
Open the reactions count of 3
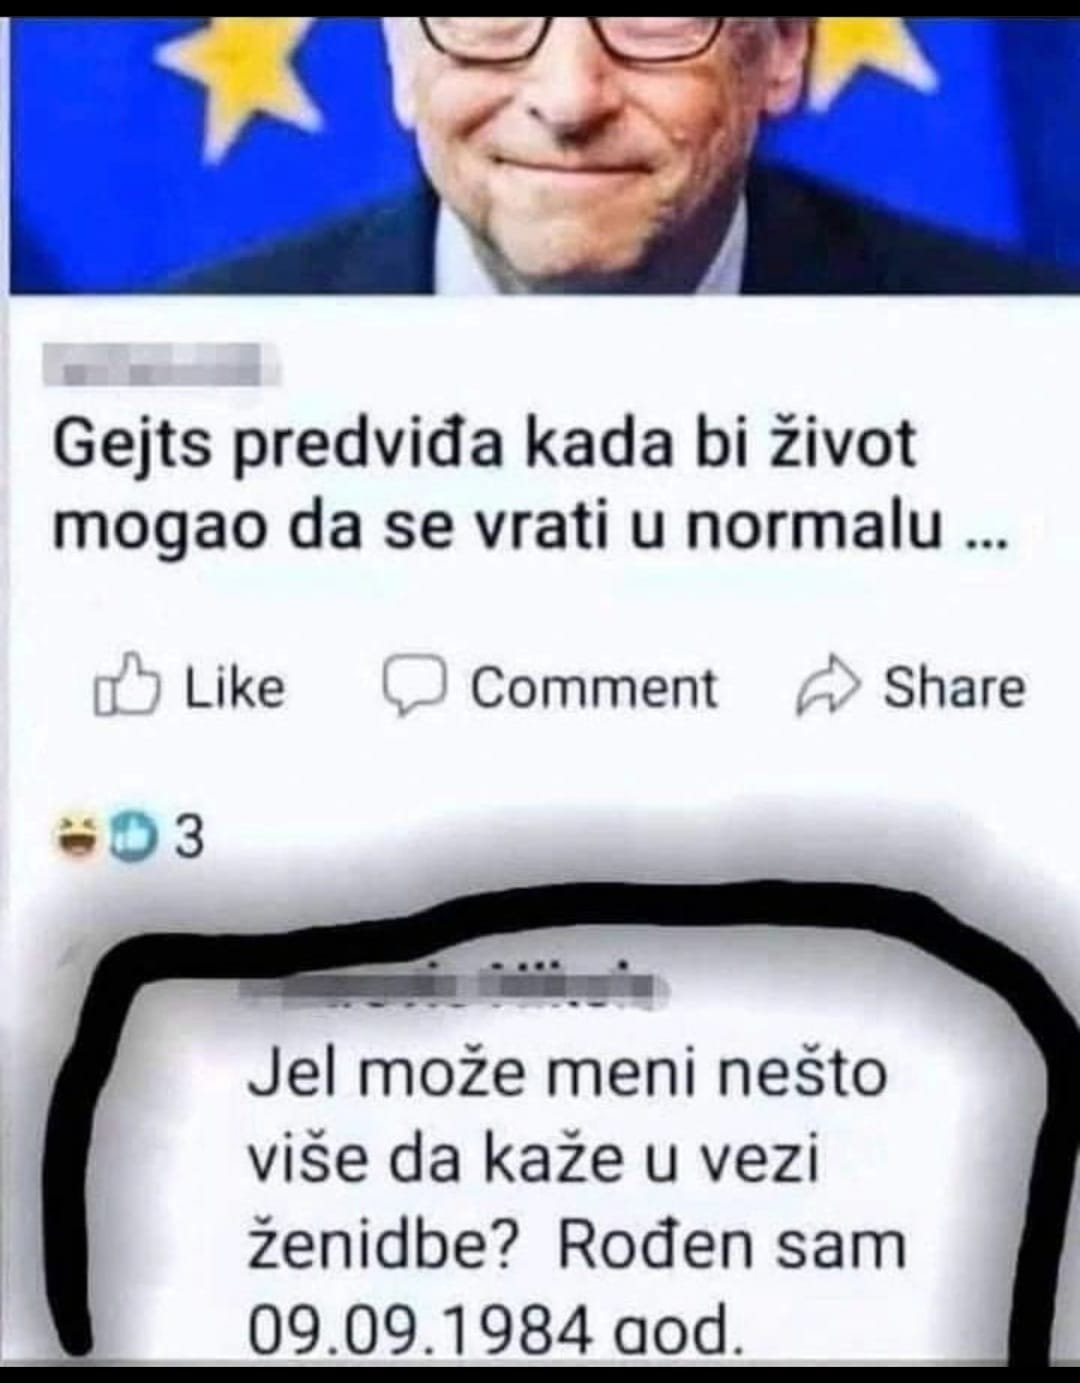tap(190, 838)
